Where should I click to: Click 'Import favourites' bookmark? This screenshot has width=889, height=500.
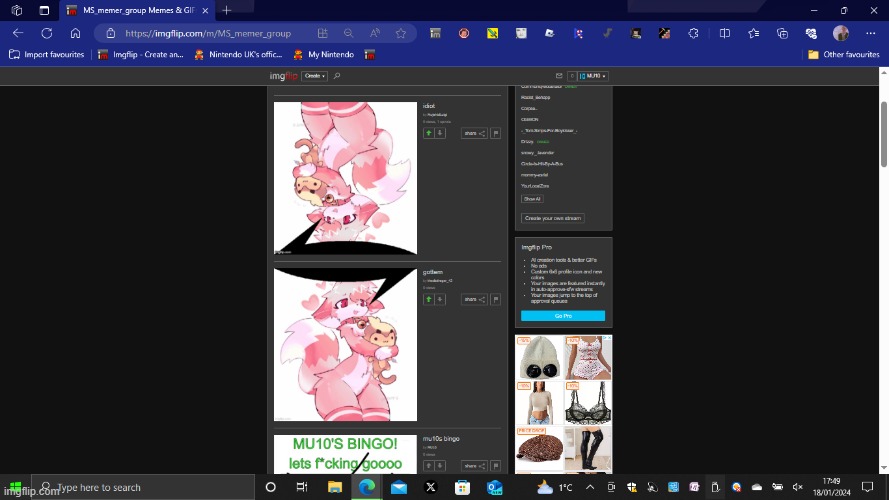[x=46, y=54]
